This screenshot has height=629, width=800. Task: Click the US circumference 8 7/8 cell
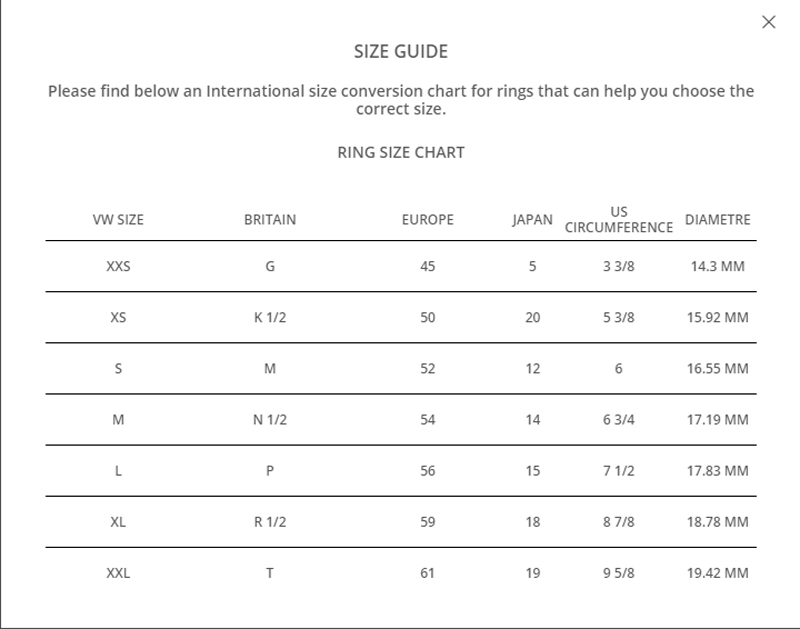coord(619,522)
